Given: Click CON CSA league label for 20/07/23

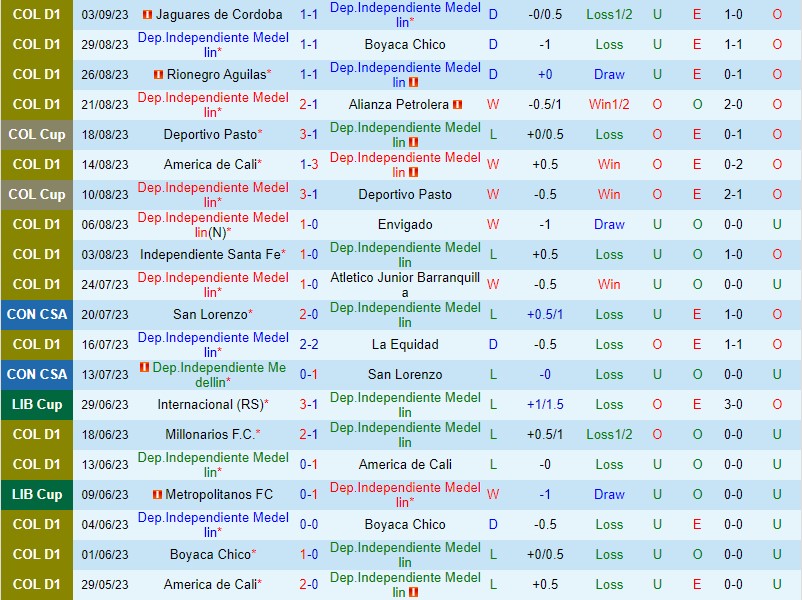Looking at the screenshot, I should tap(37, 315).
